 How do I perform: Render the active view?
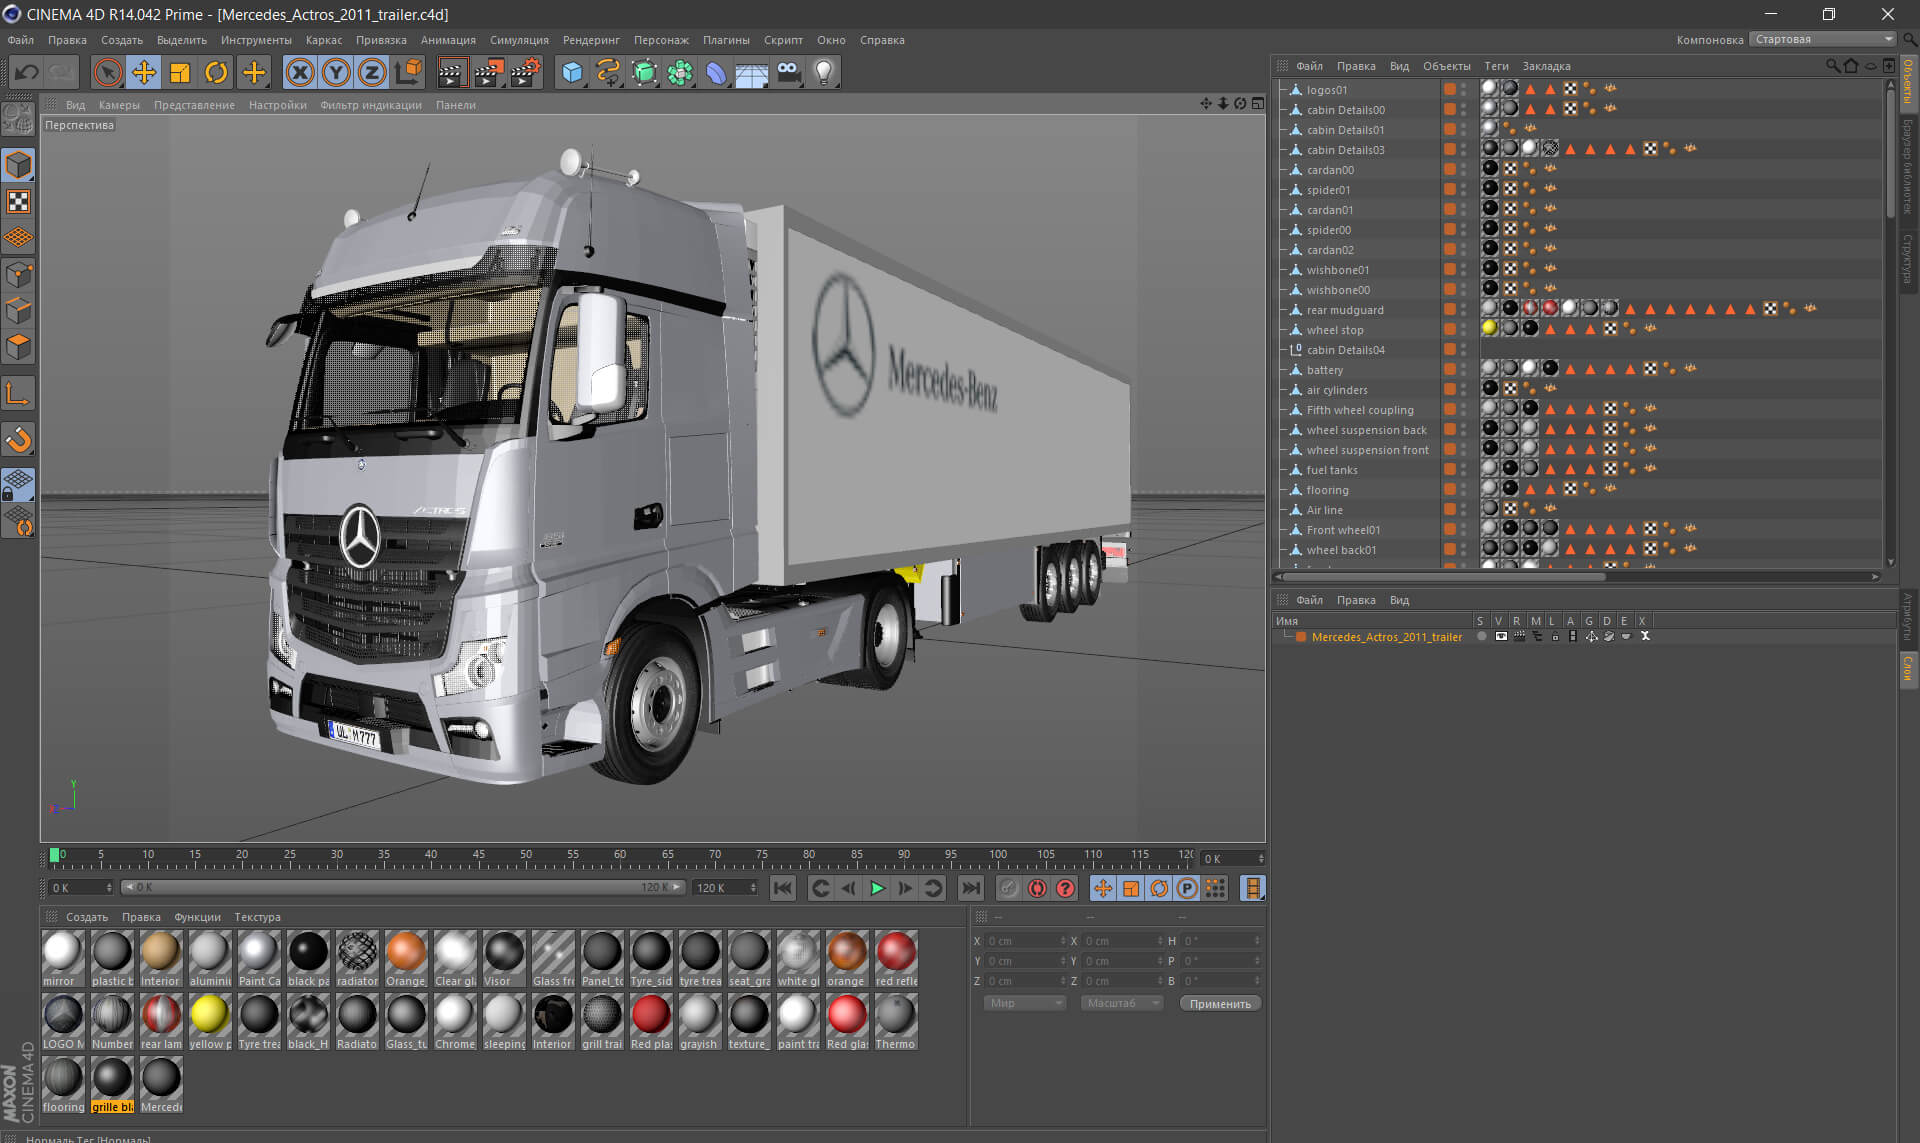click(x=452, y=72)
